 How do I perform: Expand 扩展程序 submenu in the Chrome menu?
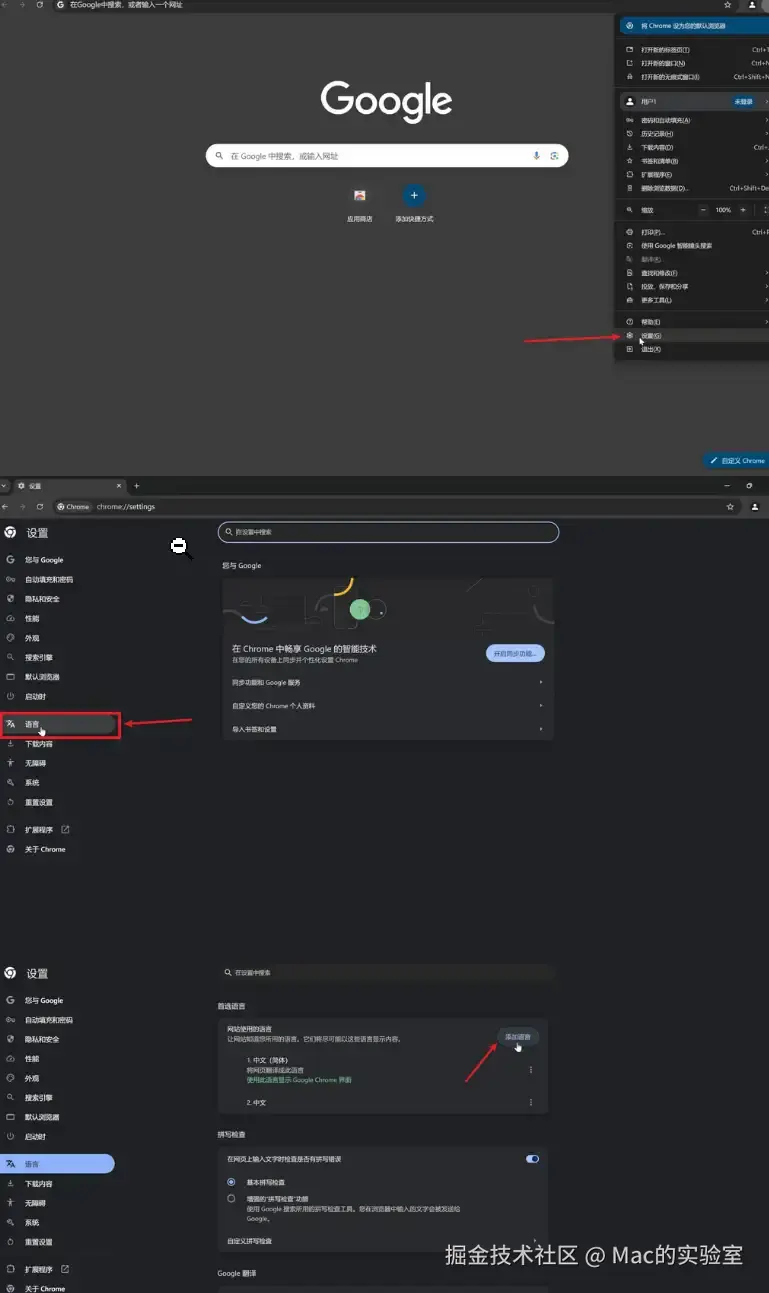click(694, 175)
